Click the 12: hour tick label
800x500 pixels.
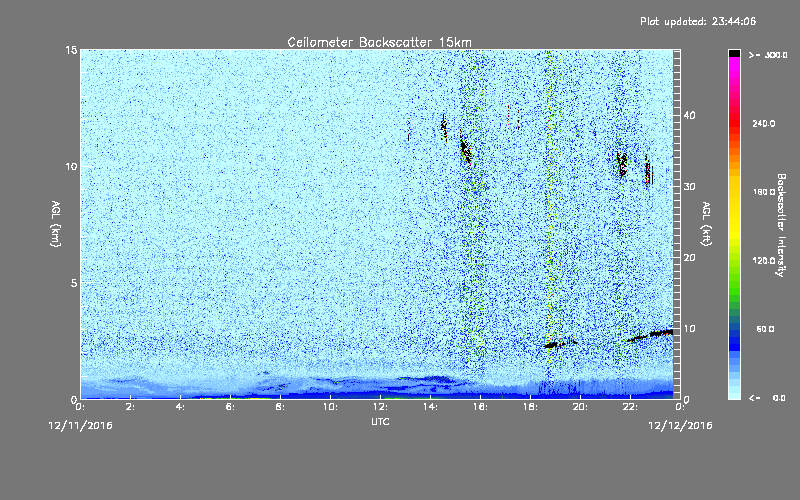click(380, 407)
